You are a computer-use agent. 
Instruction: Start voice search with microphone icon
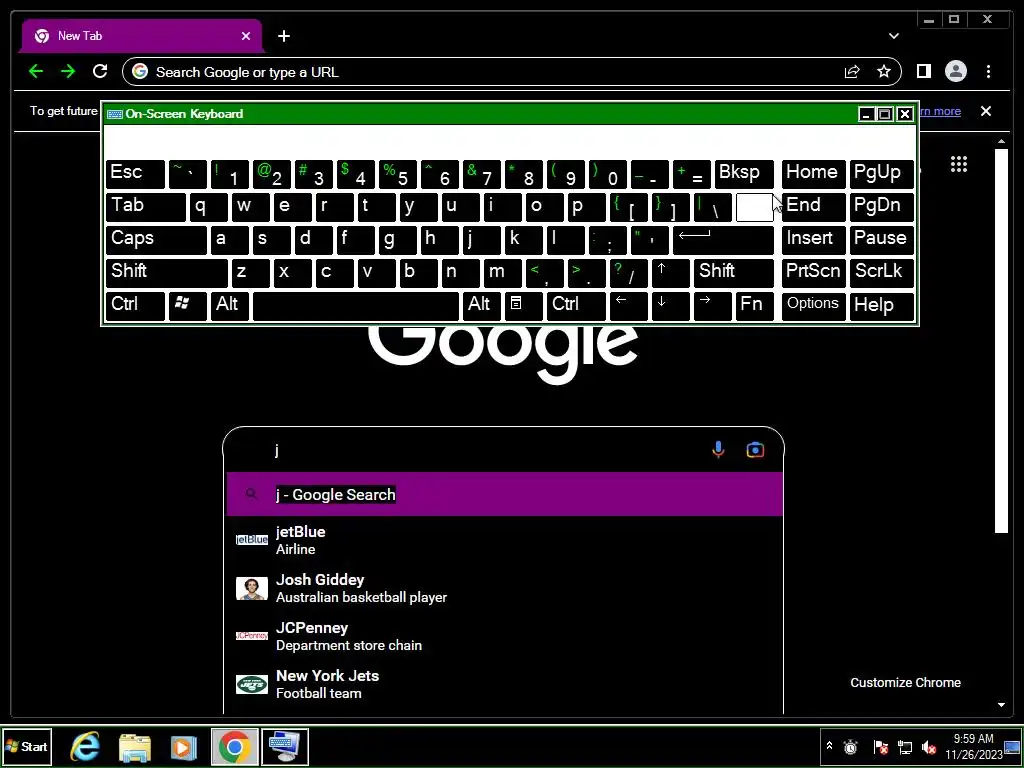[x=718, y=450]
